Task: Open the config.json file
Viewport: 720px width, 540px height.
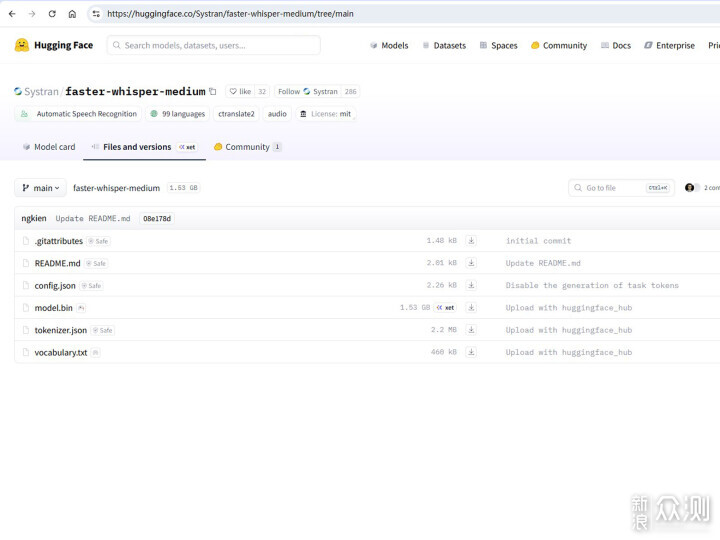Action: point(55,286)
